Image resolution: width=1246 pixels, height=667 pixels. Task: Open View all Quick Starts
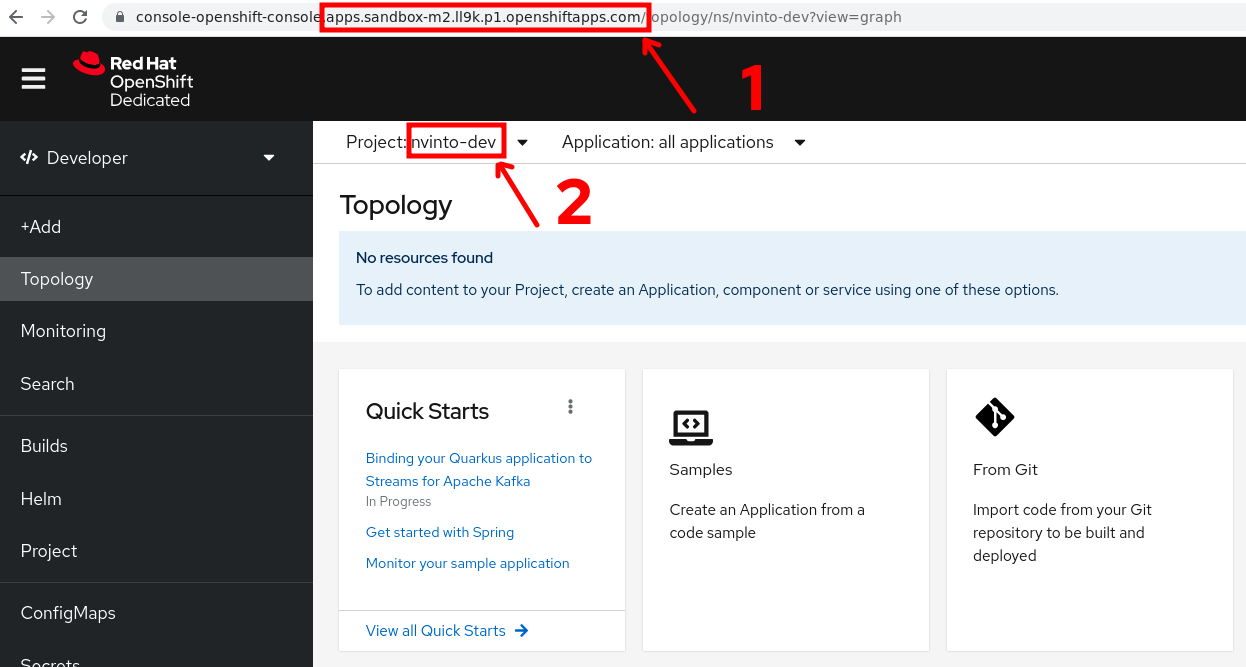pyautogui.click(x=436, y=630)
